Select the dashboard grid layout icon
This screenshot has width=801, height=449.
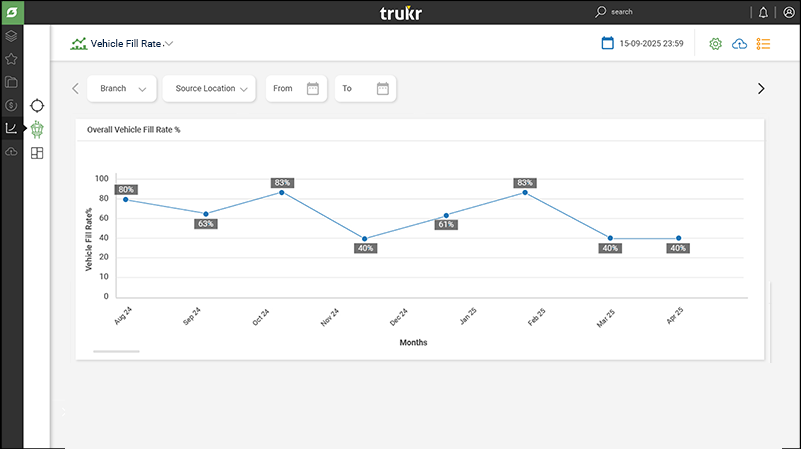(x=37, y=153)
